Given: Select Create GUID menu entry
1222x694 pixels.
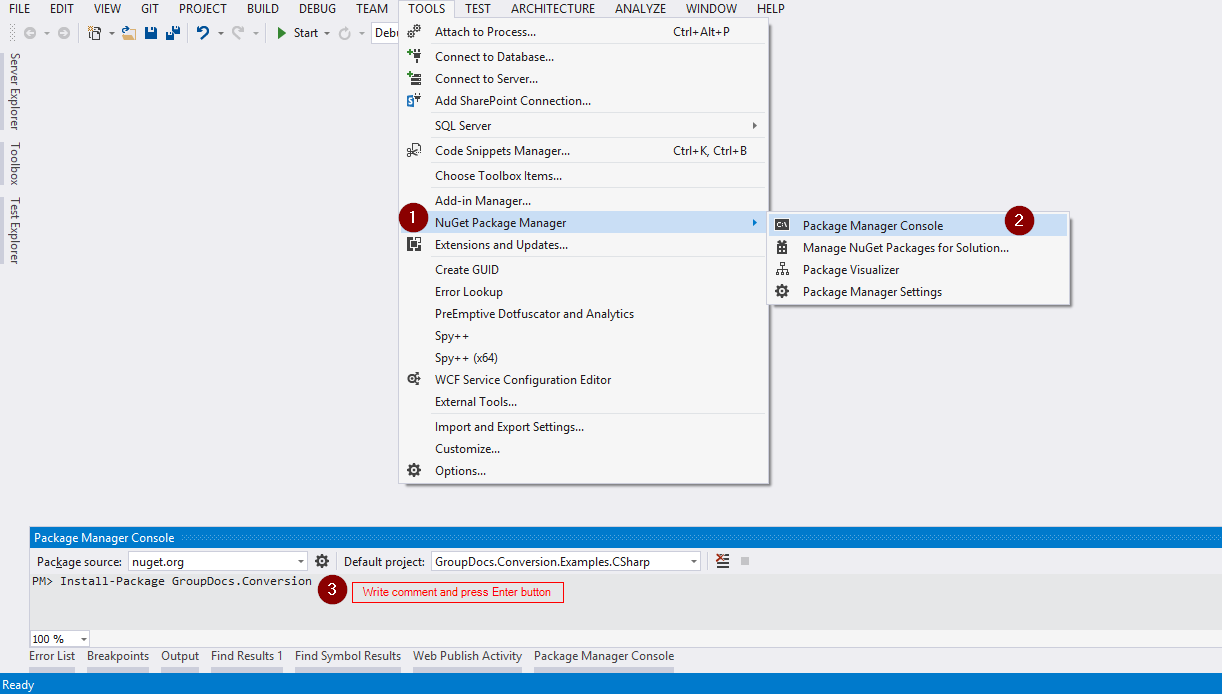Looking at the screenshot, I should pos(584,270).
